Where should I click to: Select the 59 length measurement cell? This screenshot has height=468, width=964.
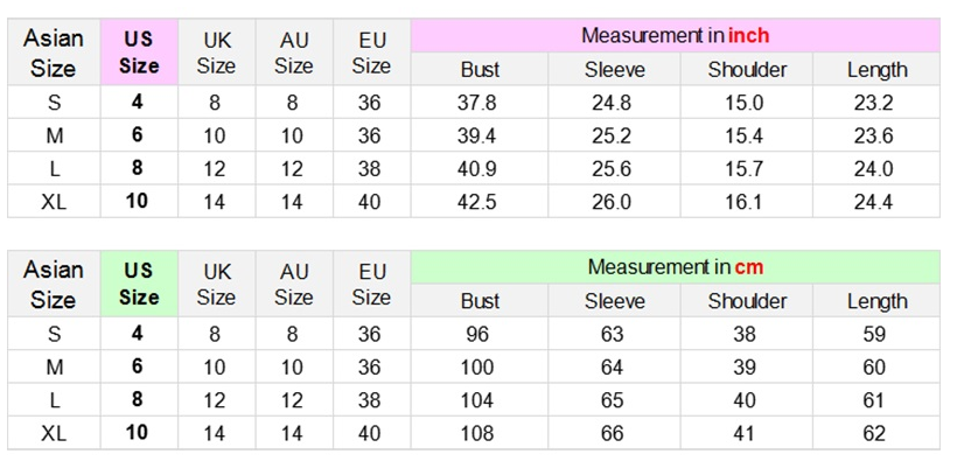874,334
